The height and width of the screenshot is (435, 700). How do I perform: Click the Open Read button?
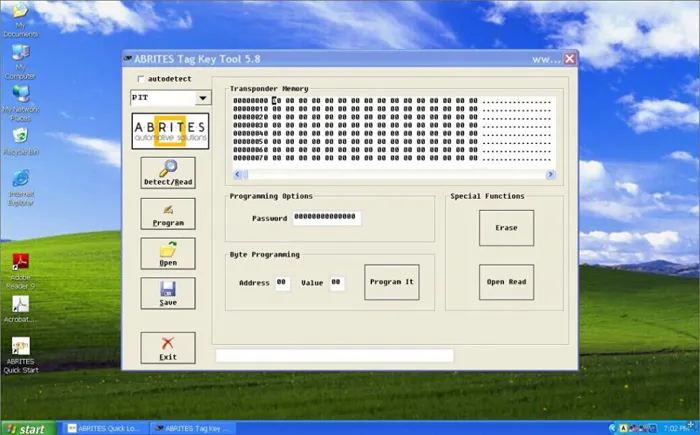pyautogui.click(x=506, y=282)
